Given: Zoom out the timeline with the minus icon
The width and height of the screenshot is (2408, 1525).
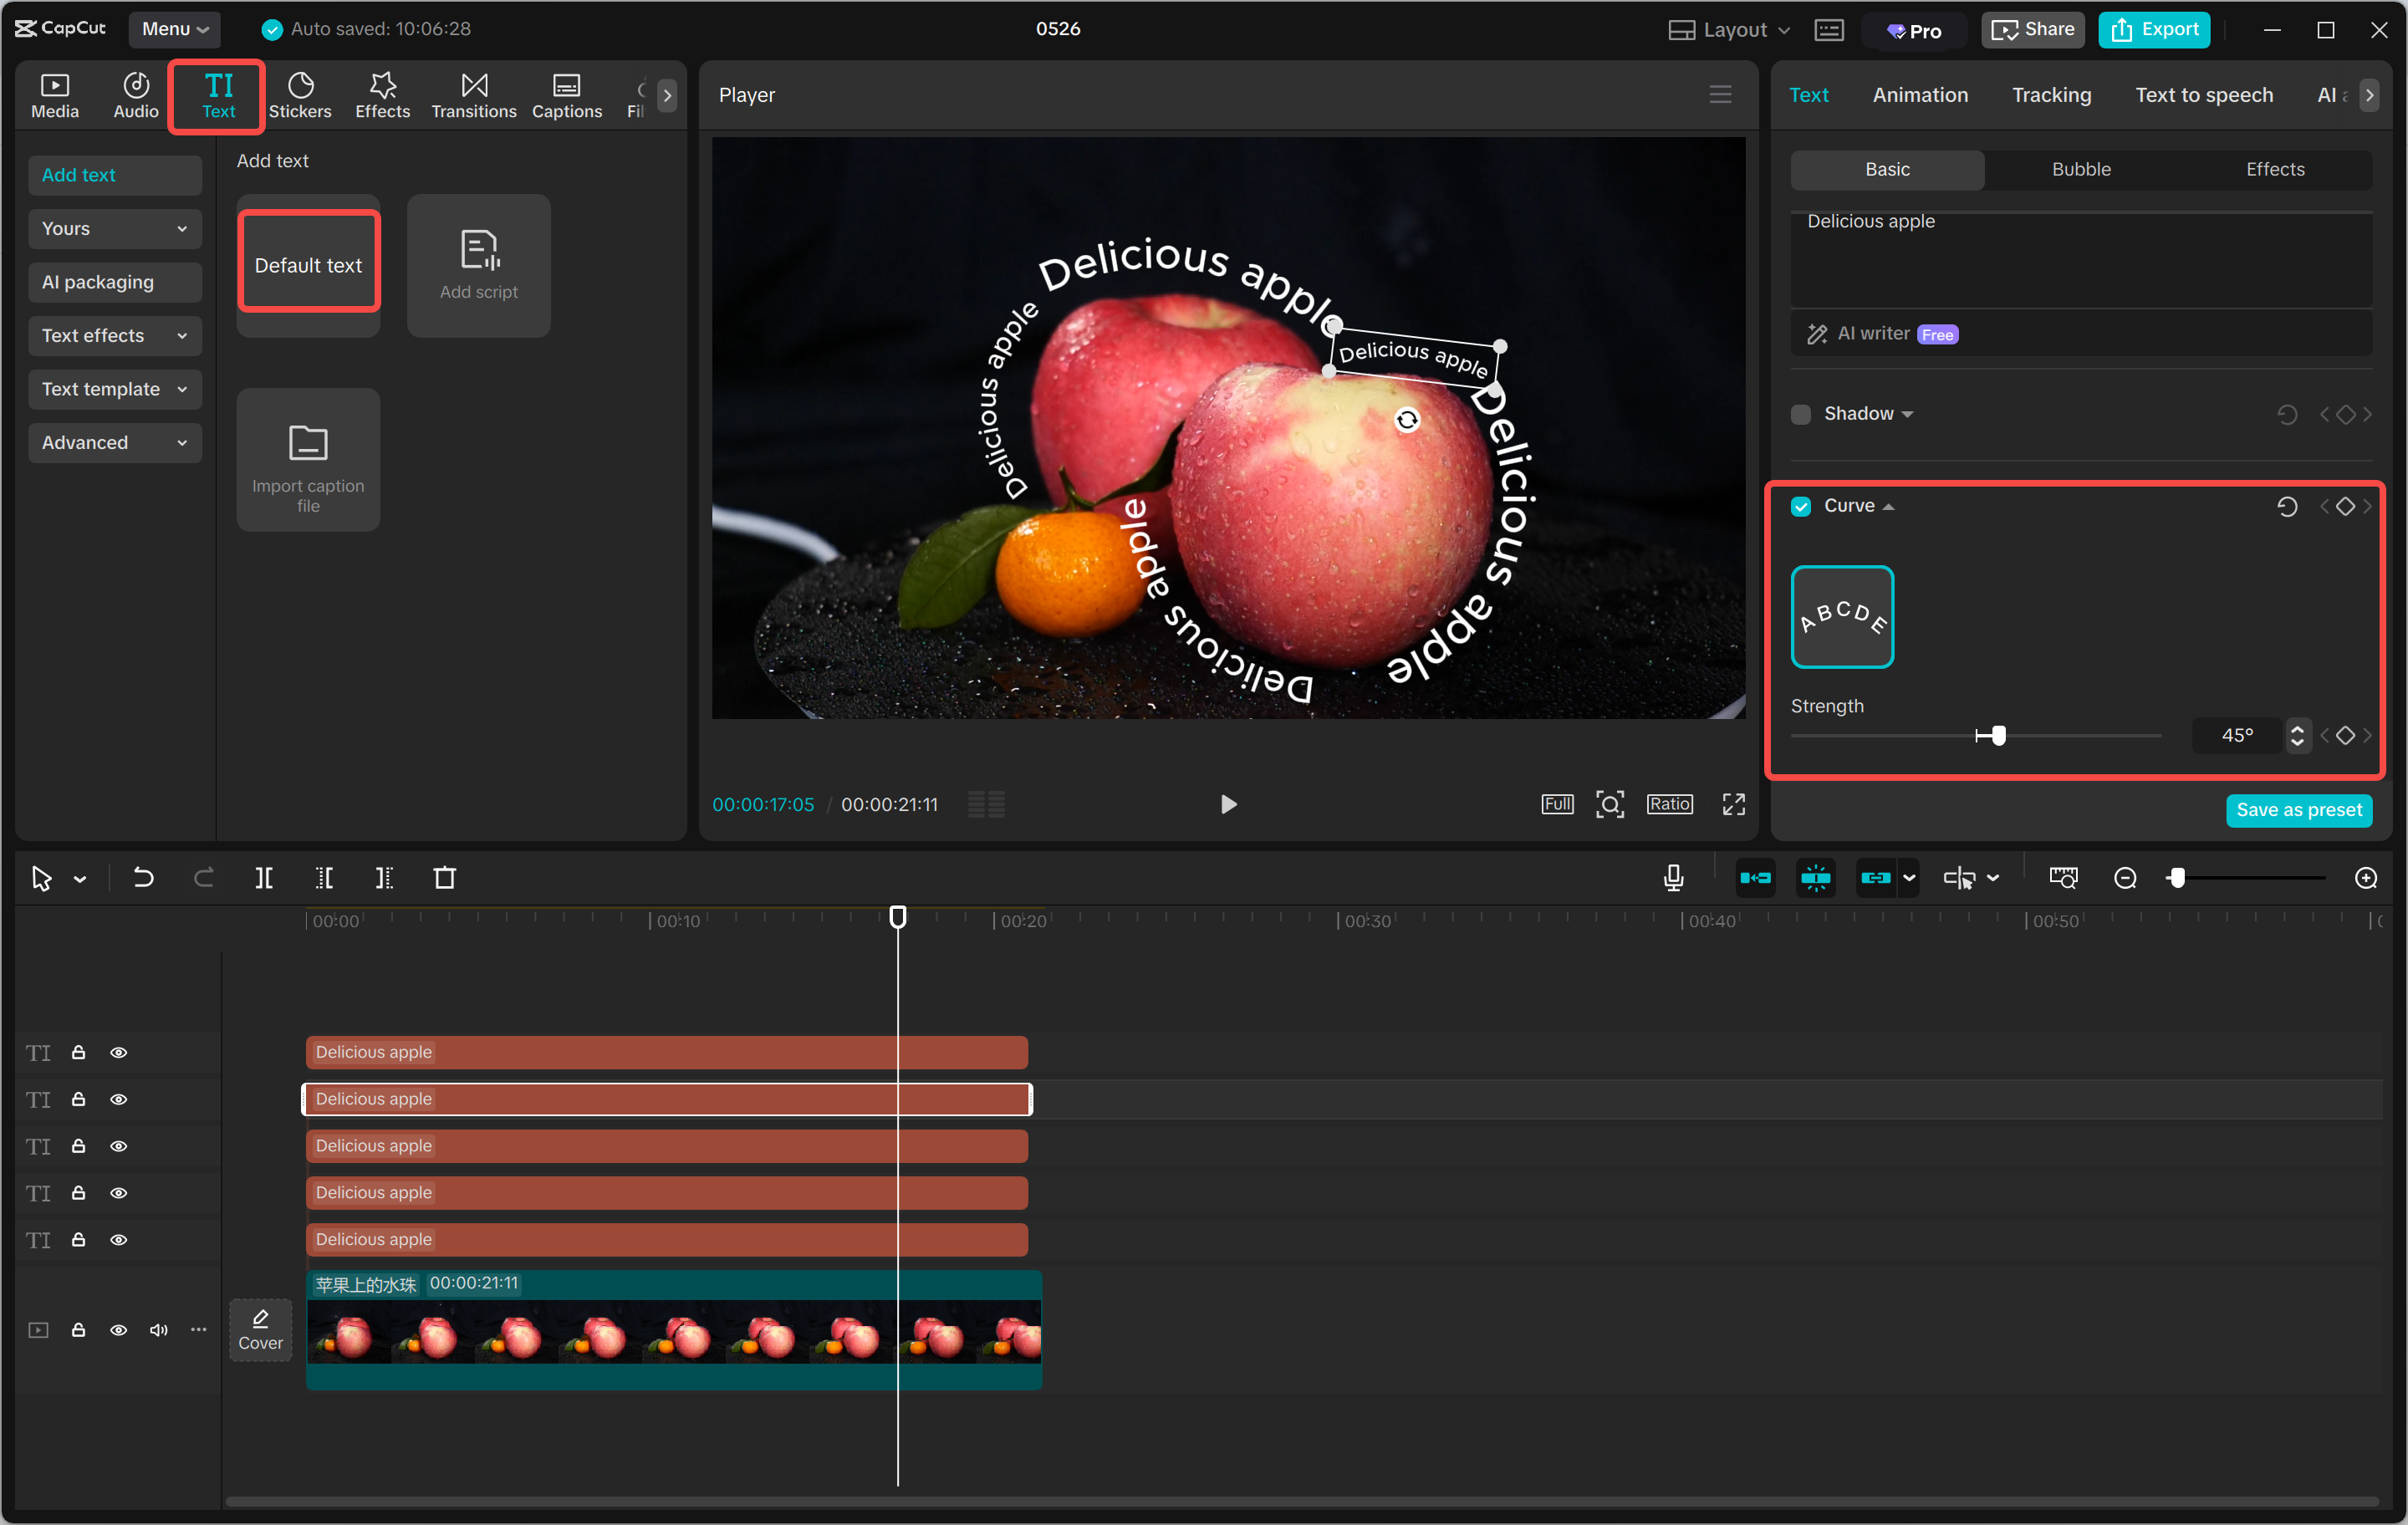Looking at the screenshot, I should [x=2124, y=877].
